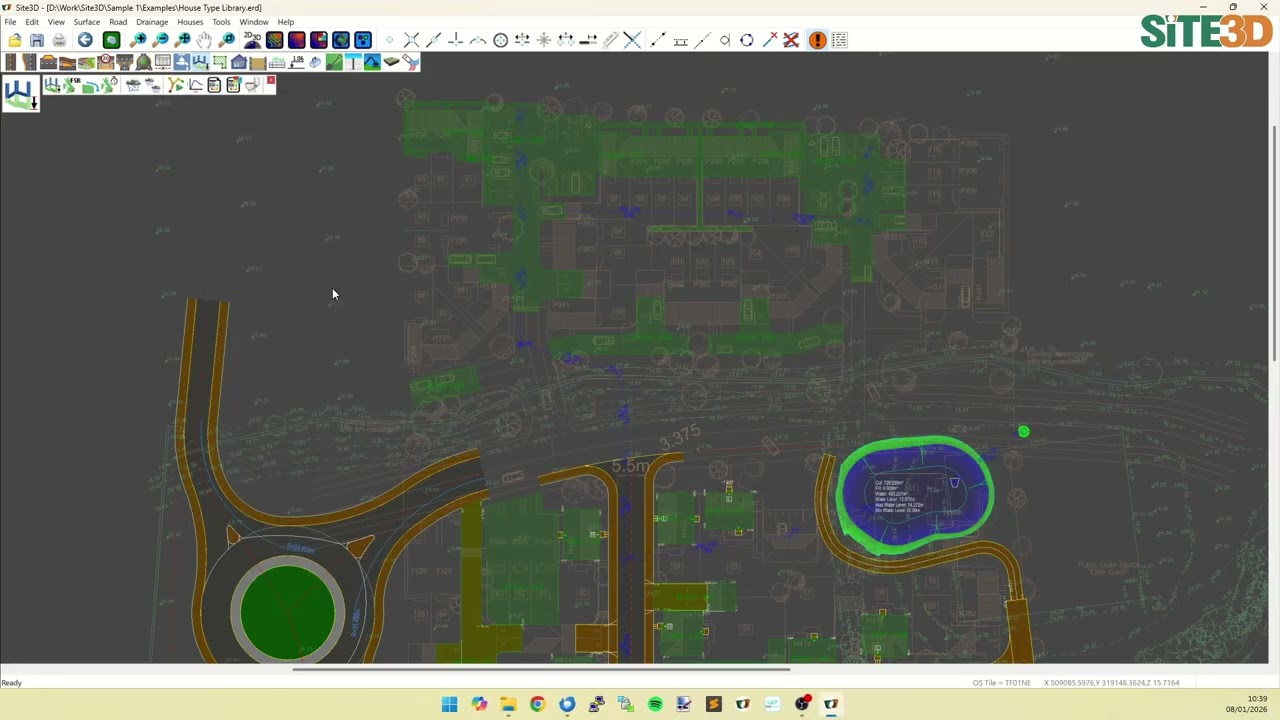Click the green roundabout centre island
This screenshot has width=1280, height=720.
pyautogui.click(x=288, y=612)
